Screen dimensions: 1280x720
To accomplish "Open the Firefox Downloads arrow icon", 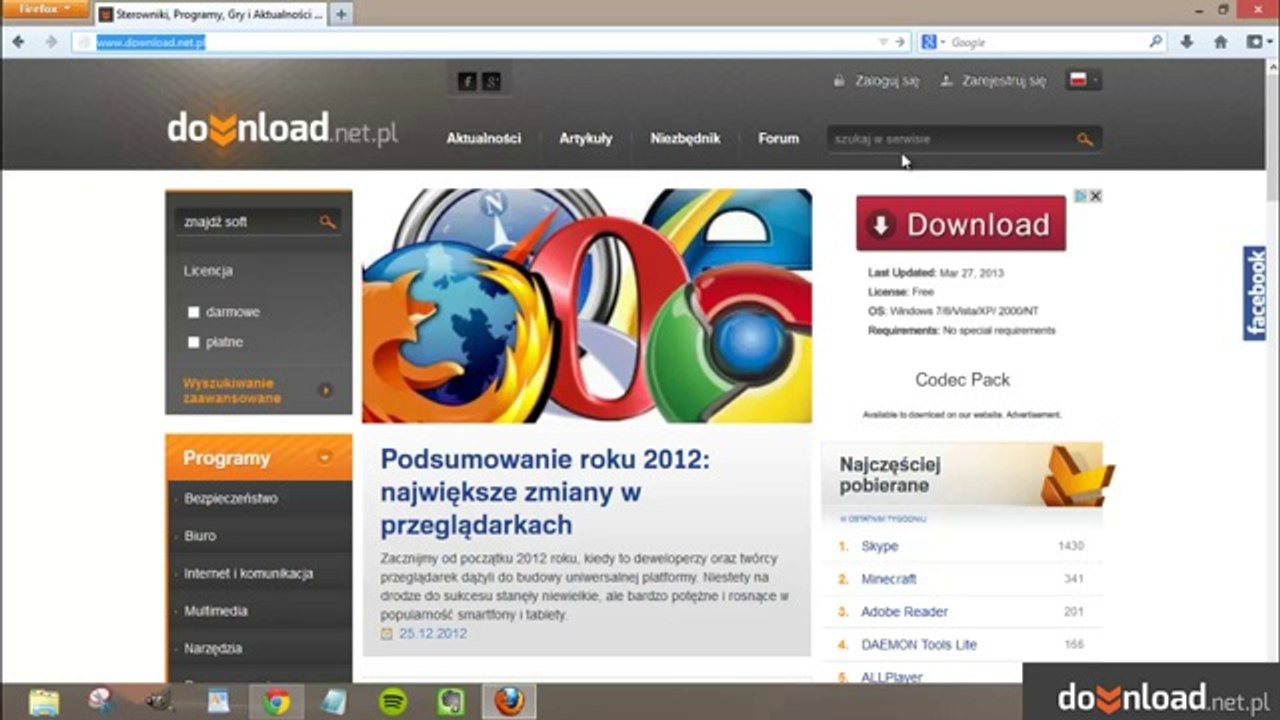I will [1187, 42].
